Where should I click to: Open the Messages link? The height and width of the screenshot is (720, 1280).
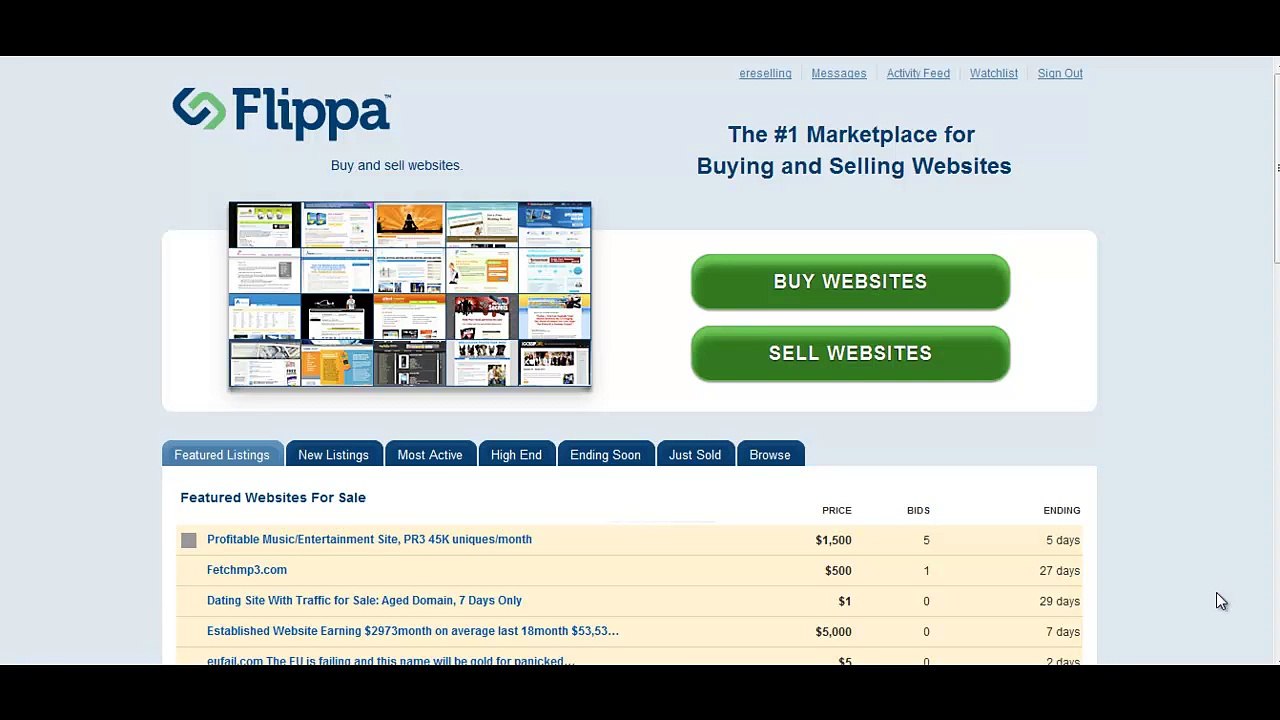tap(839, 73)
